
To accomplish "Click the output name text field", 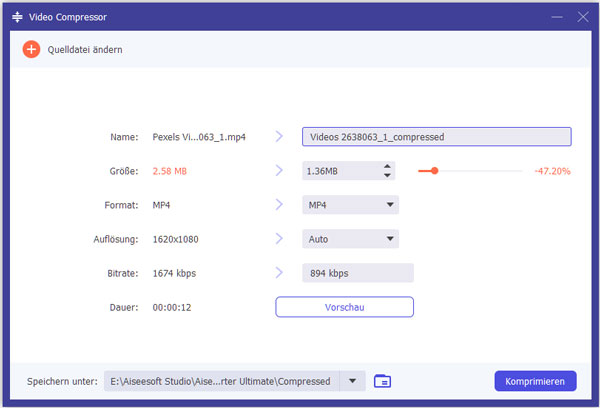I will pyautogui.click(x=436, y=137).
